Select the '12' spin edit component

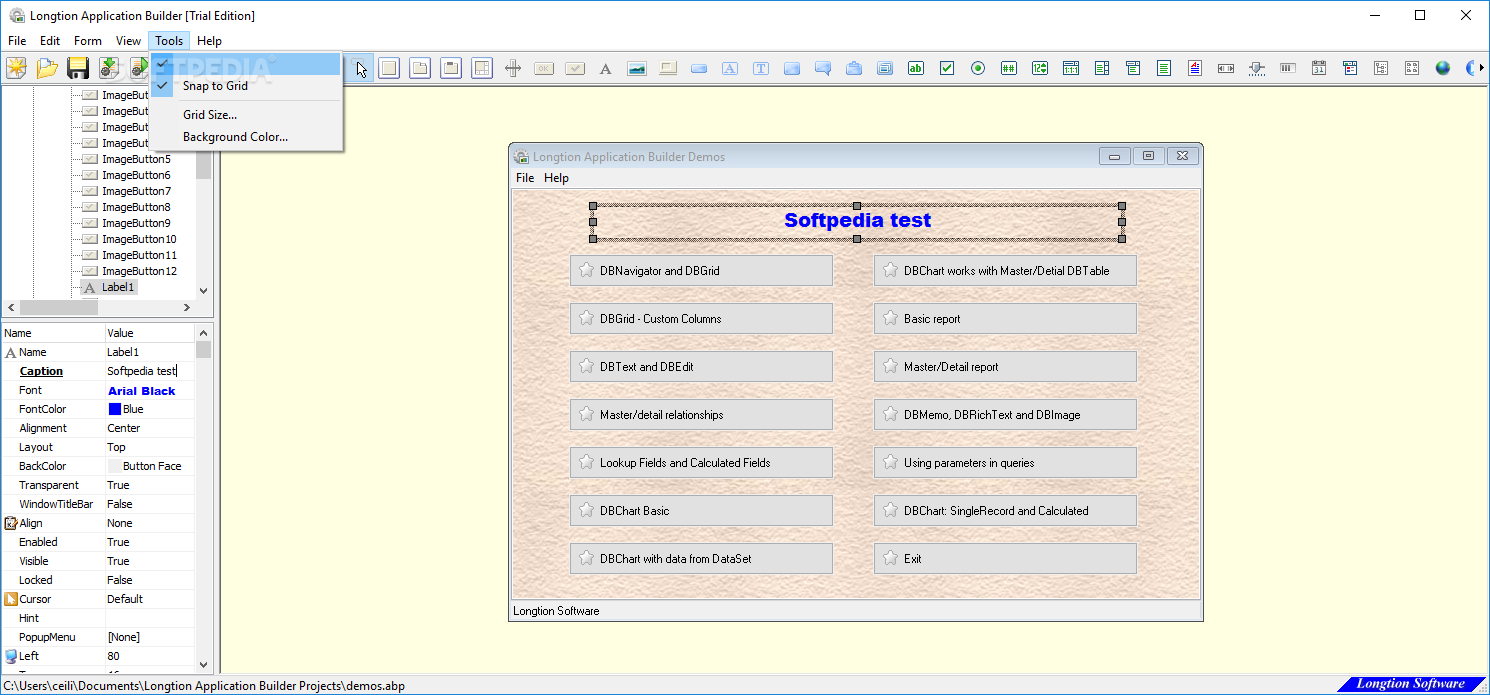click(1040, 68)
